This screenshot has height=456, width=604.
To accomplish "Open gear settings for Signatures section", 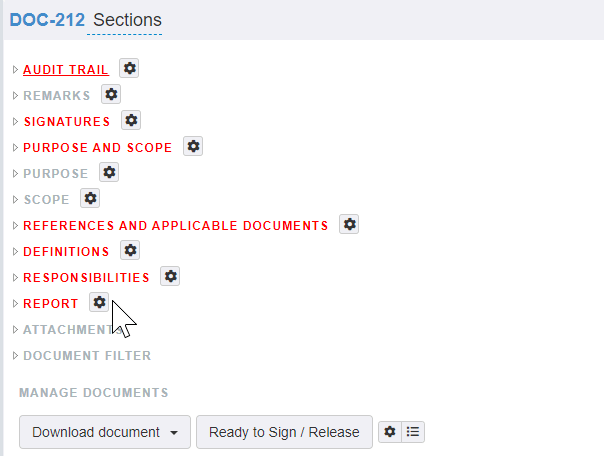I will [x=131, y=120].
